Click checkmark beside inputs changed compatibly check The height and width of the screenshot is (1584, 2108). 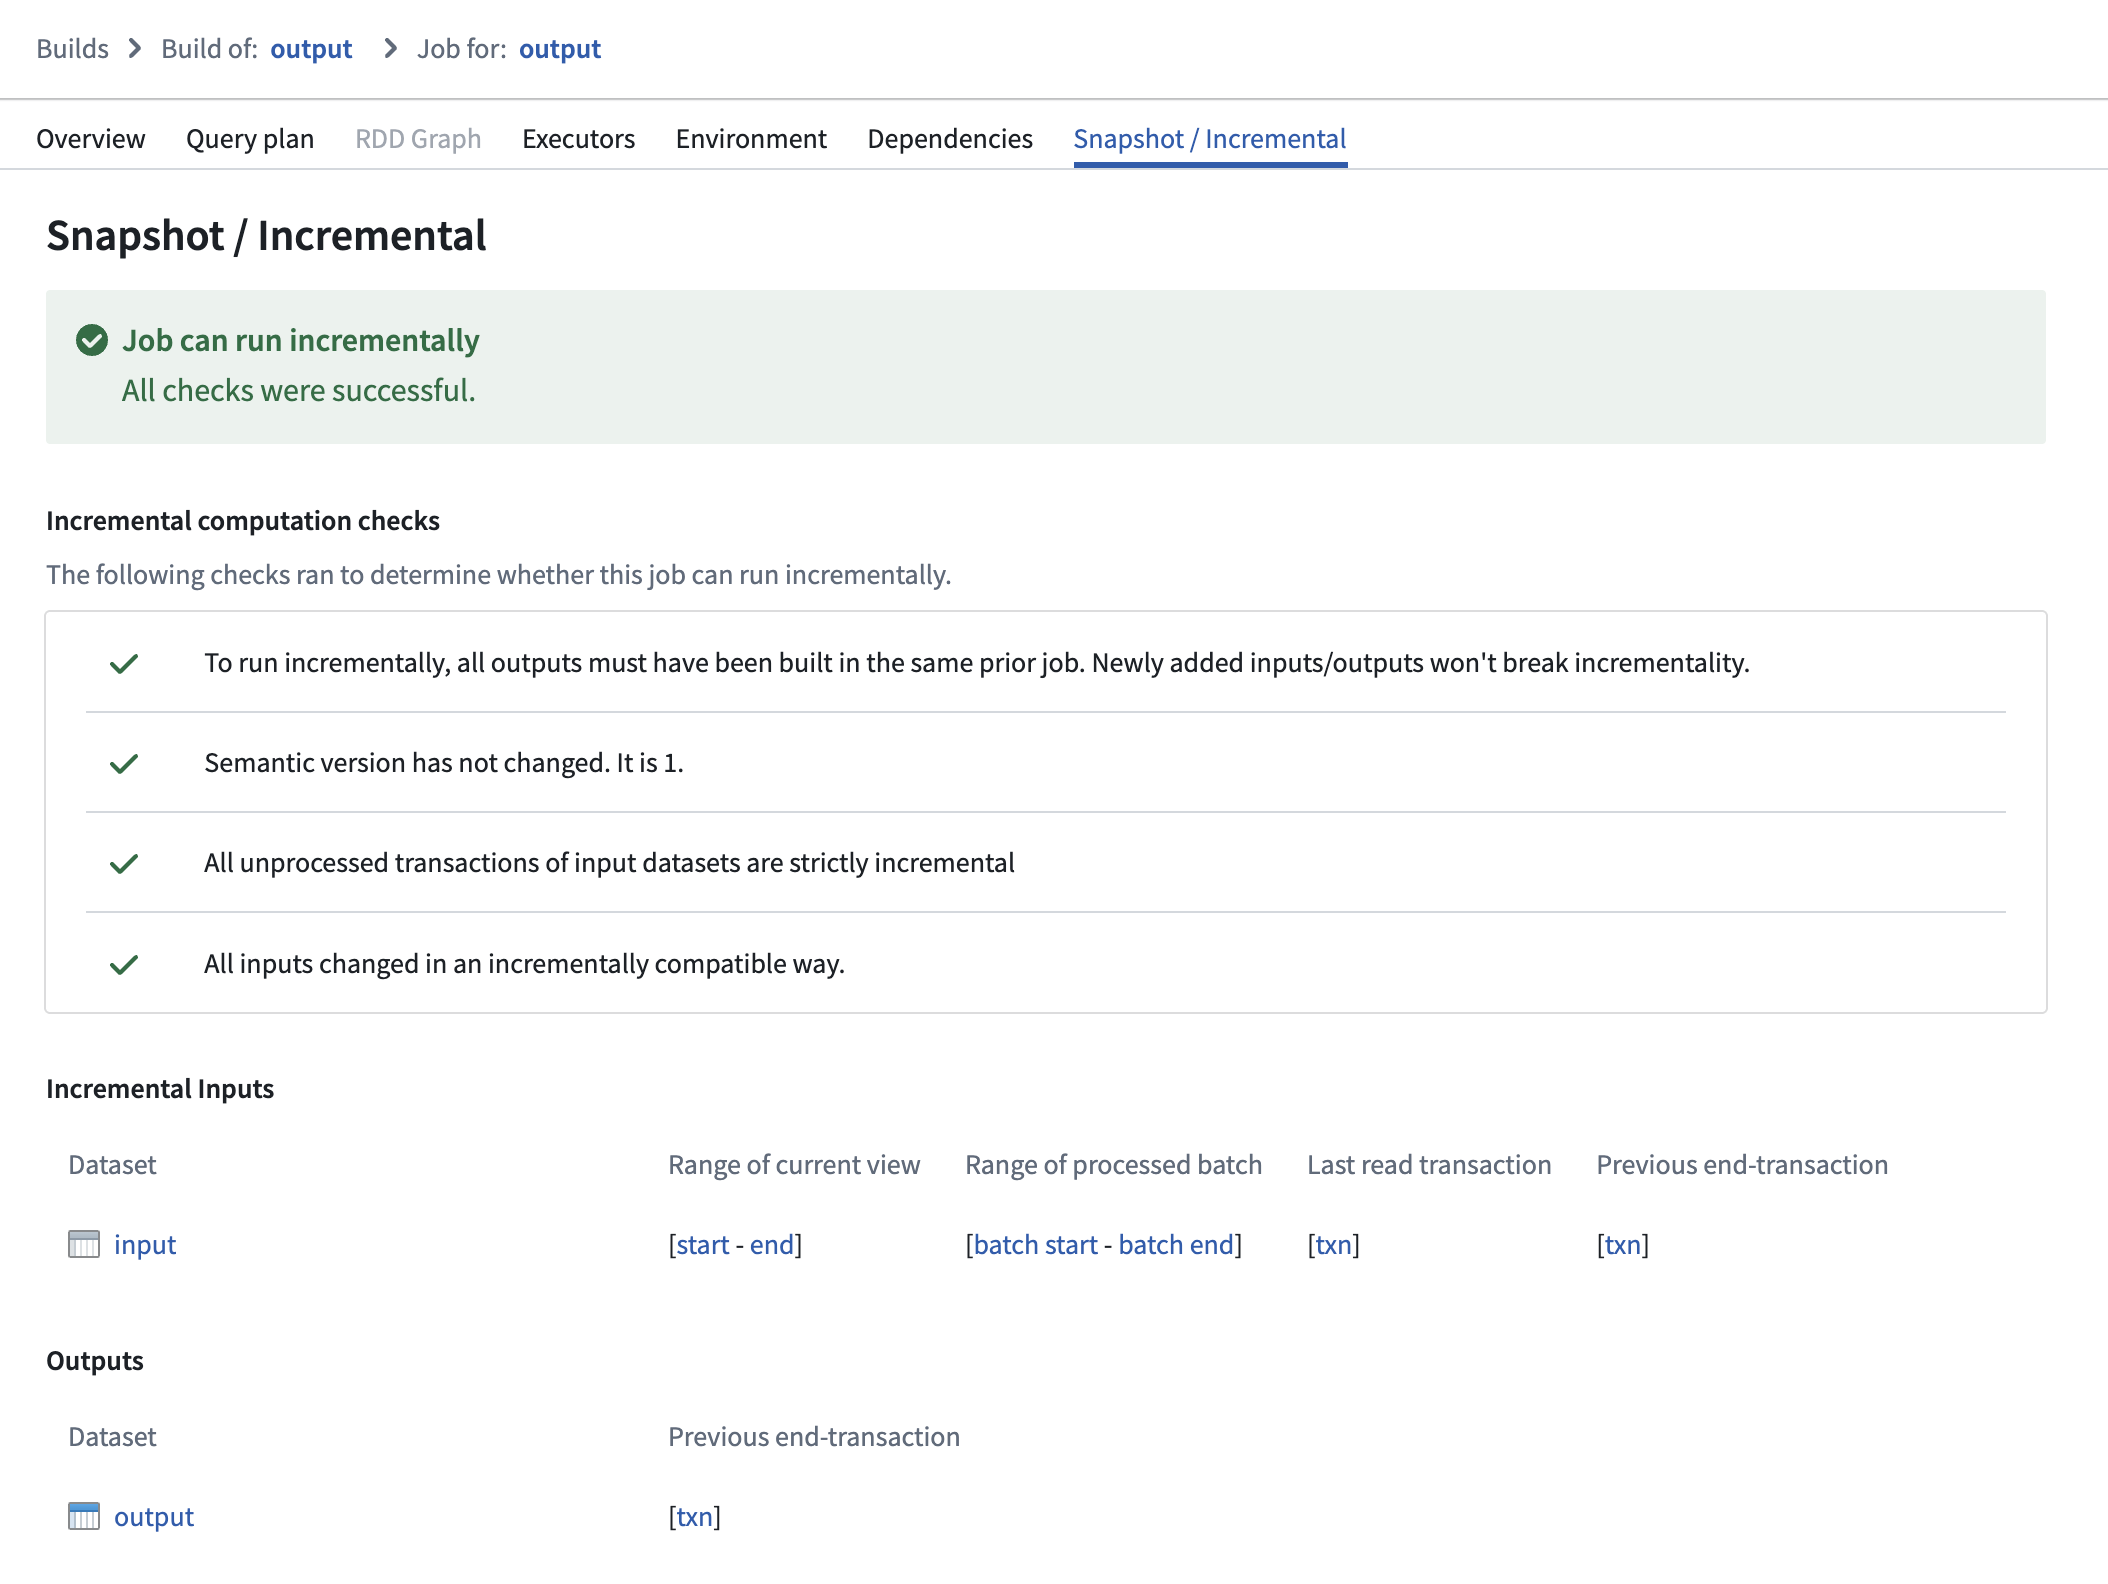(124, 964)
